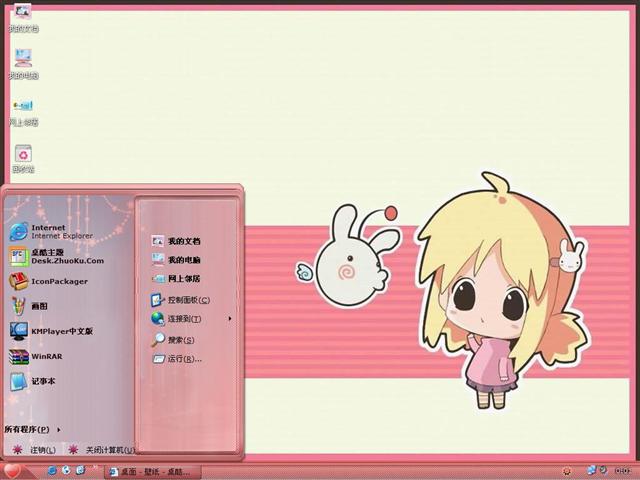Open the 网上邻居 desktop icon

coord(23,111)
